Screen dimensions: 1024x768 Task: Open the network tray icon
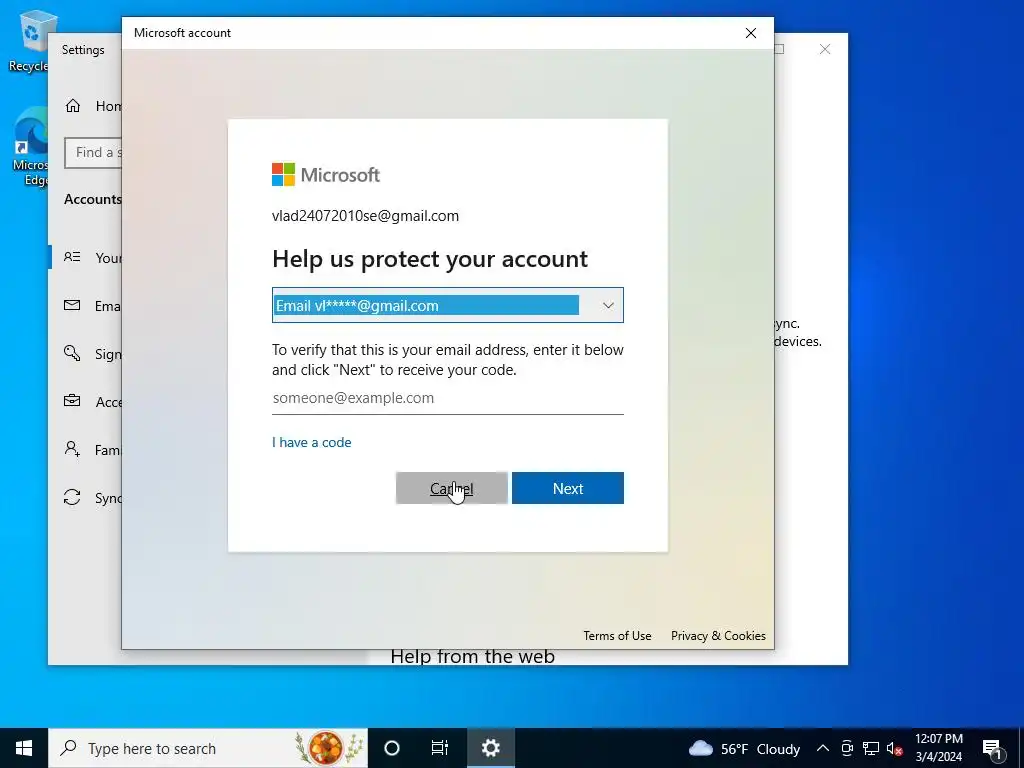871,748
